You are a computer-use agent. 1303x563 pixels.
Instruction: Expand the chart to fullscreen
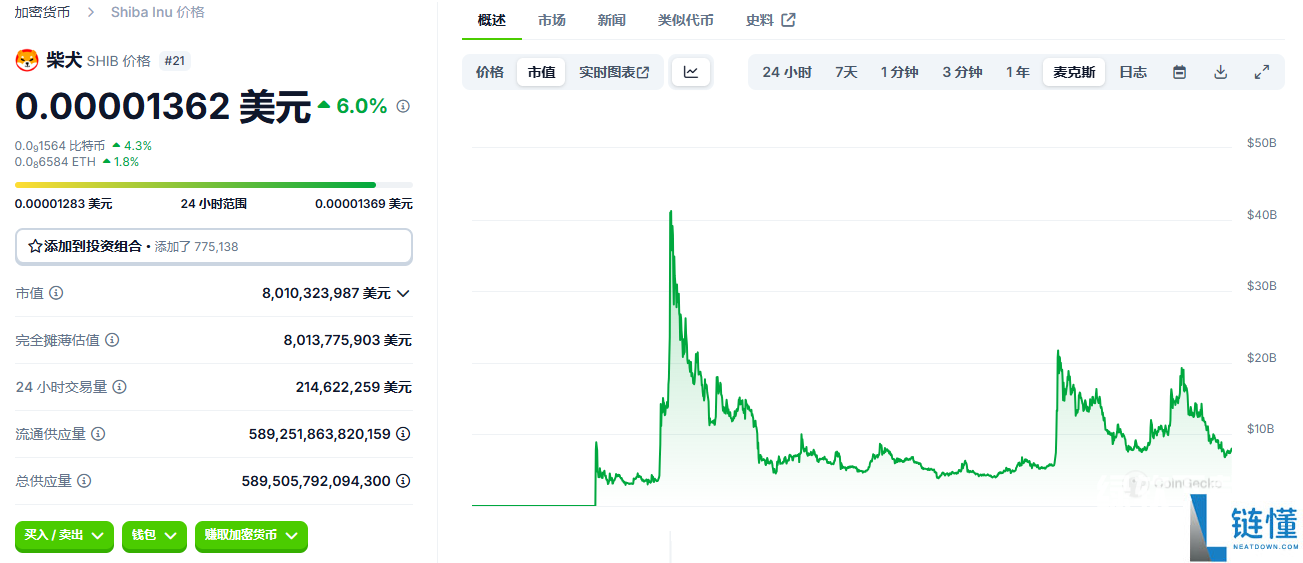point(1262,72)
